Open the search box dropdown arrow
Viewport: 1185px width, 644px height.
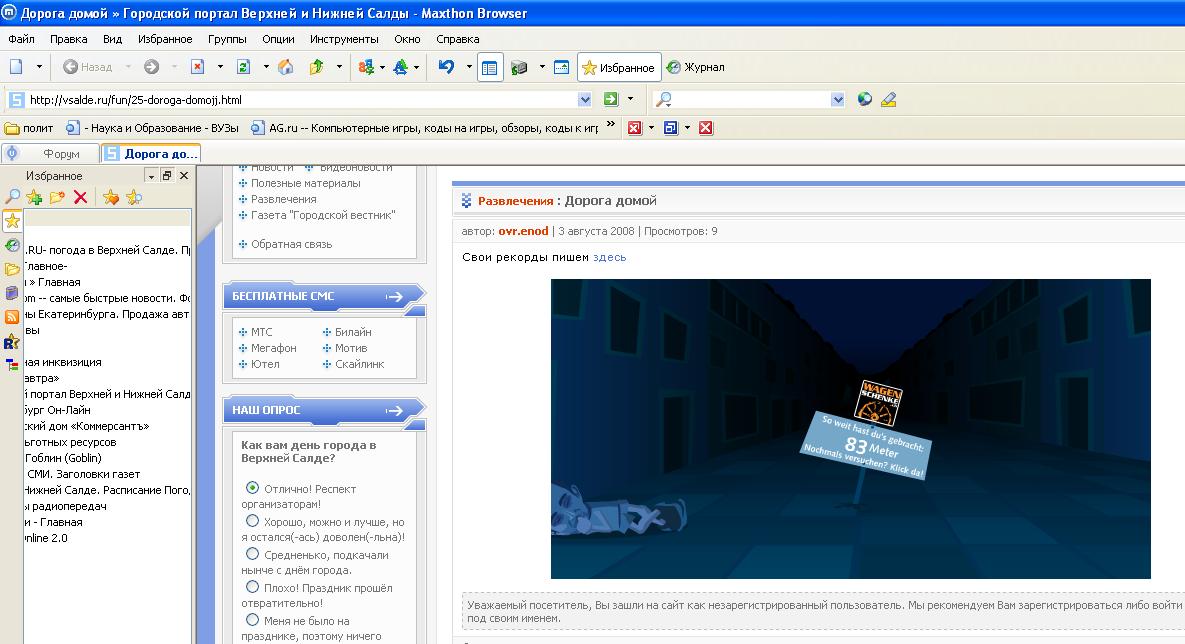(838, 99)
